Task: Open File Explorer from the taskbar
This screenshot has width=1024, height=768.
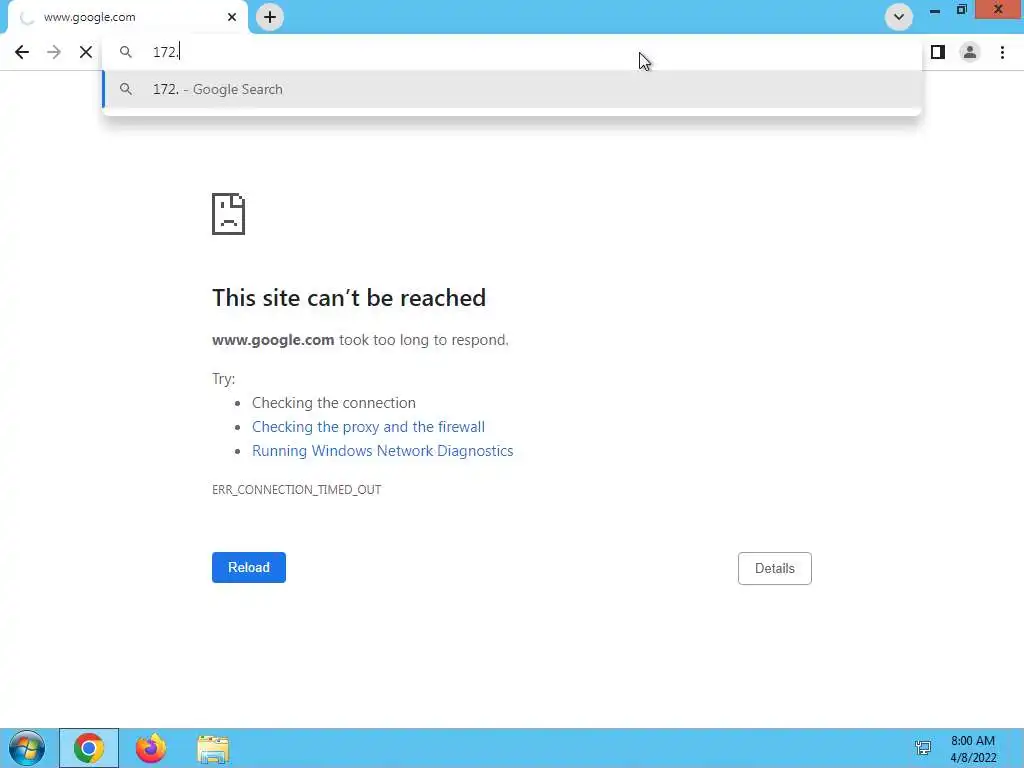Action: (x=213, y=749)
